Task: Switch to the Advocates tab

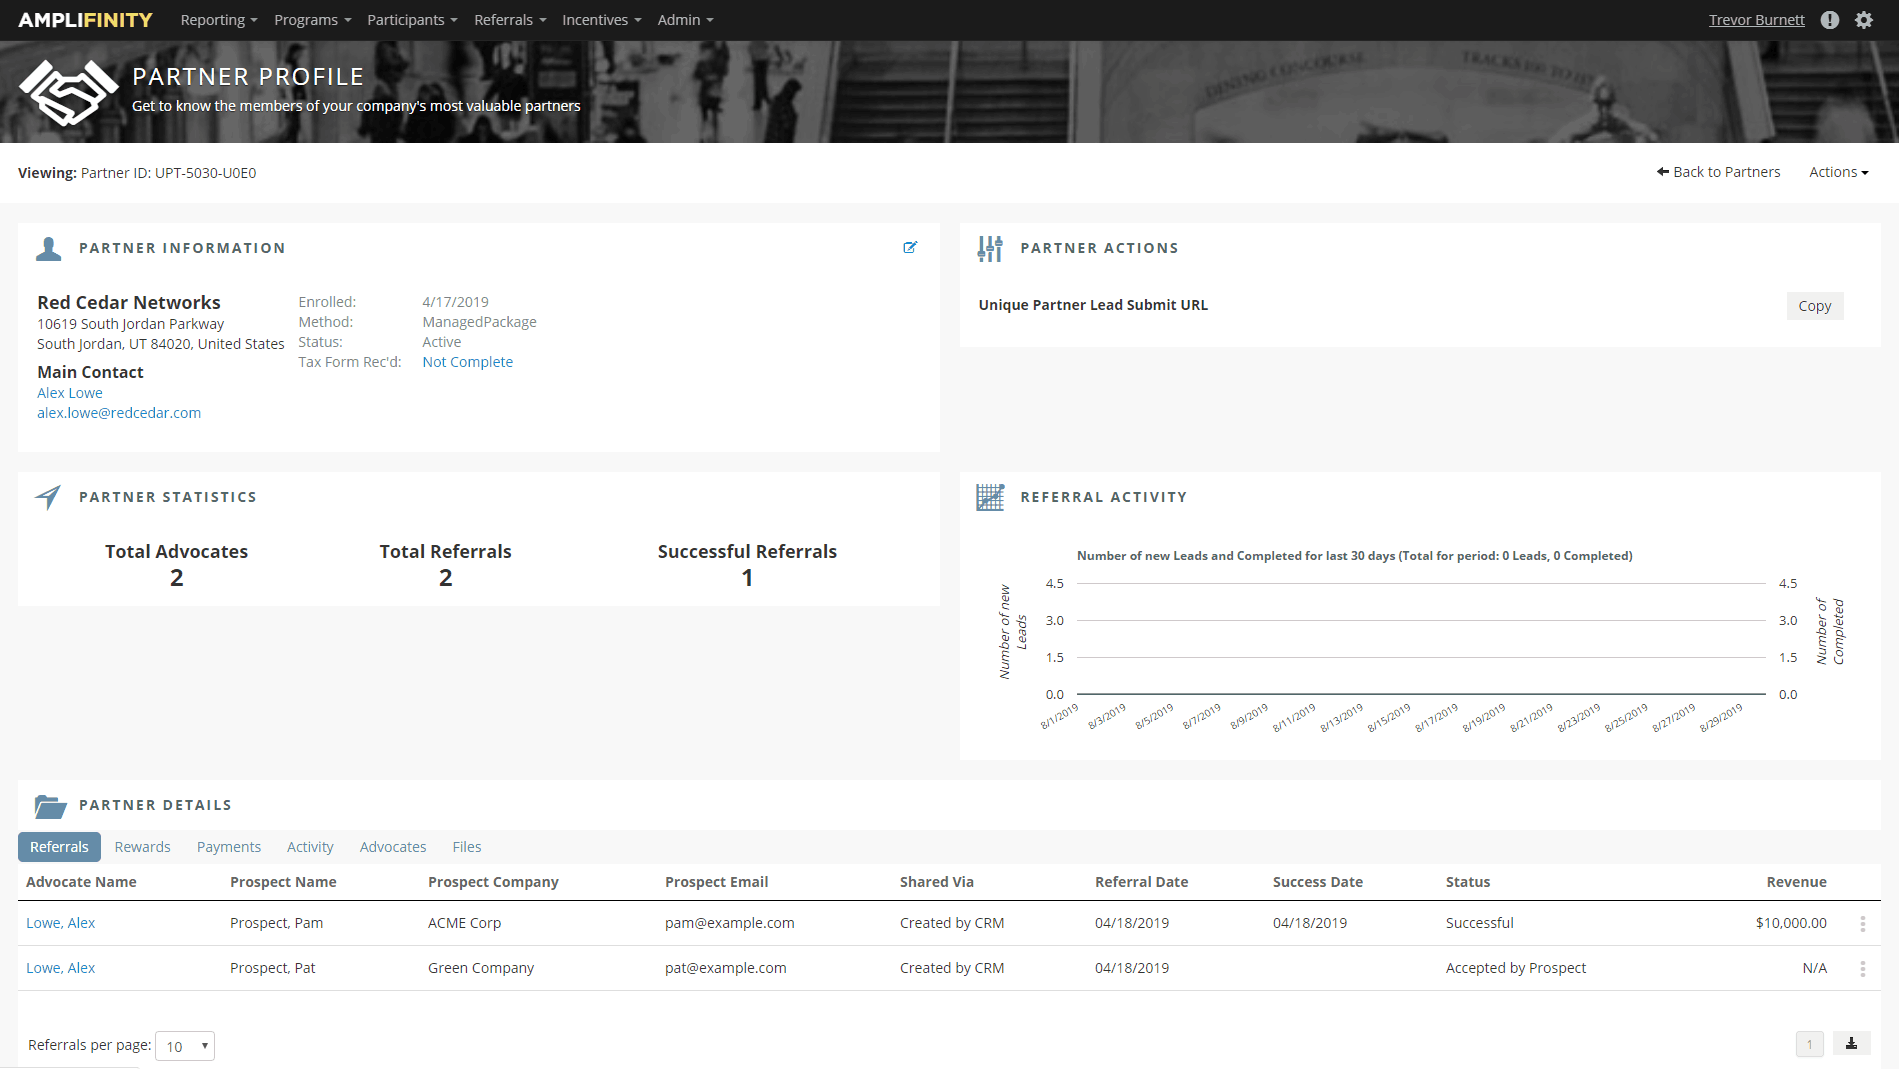Action: pyautogui.click(x=393, y=847)
